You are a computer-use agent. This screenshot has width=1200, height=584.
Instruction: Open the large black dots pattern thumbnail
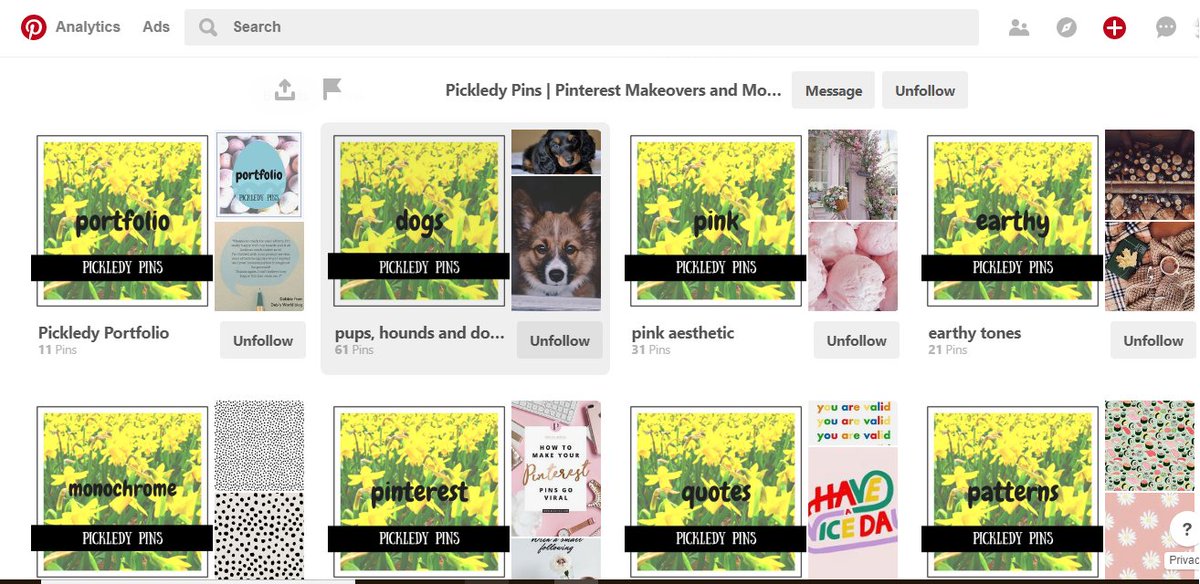click(259, 536)
